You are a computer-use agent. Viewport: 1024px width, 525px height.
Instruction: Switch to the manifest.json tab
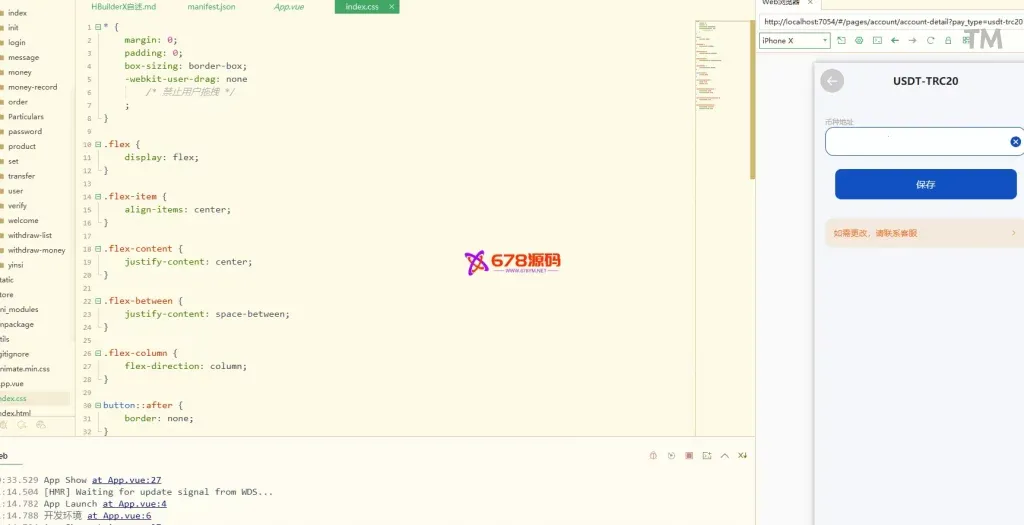(x=211, y=6)
